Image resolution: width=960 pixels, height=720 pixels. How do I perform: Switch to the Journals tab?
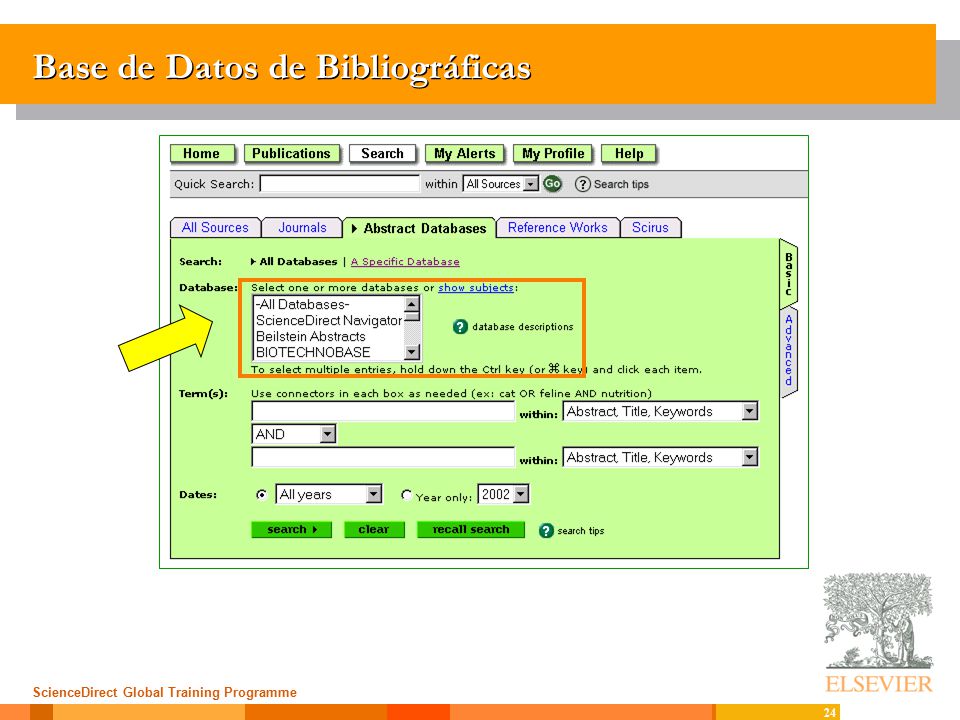[302, 228]
